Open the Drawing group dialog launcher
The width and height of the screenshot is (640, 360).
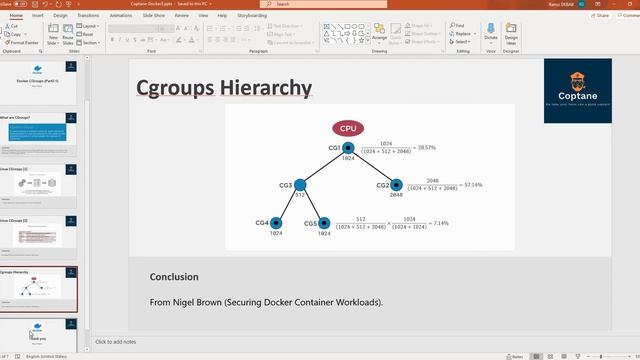tap(443, 51)
